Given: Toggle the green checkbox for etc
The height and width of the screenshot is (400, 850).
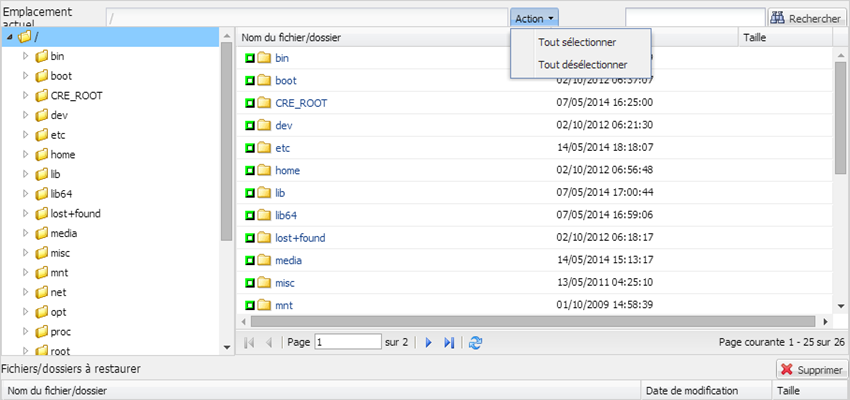Looking at the screenshot, I should coord(250,148).
